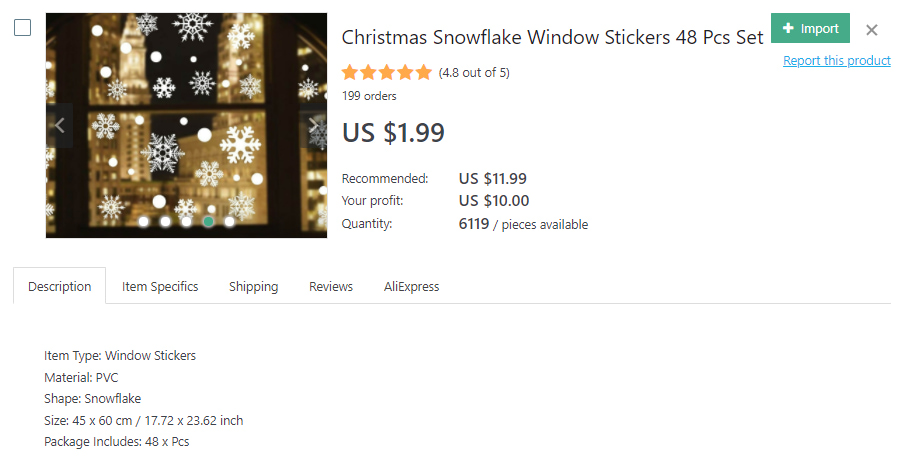Viewport: 903px width, 472px height.
Task: Jump to the first image carousel dot
Action: [144, 221]
